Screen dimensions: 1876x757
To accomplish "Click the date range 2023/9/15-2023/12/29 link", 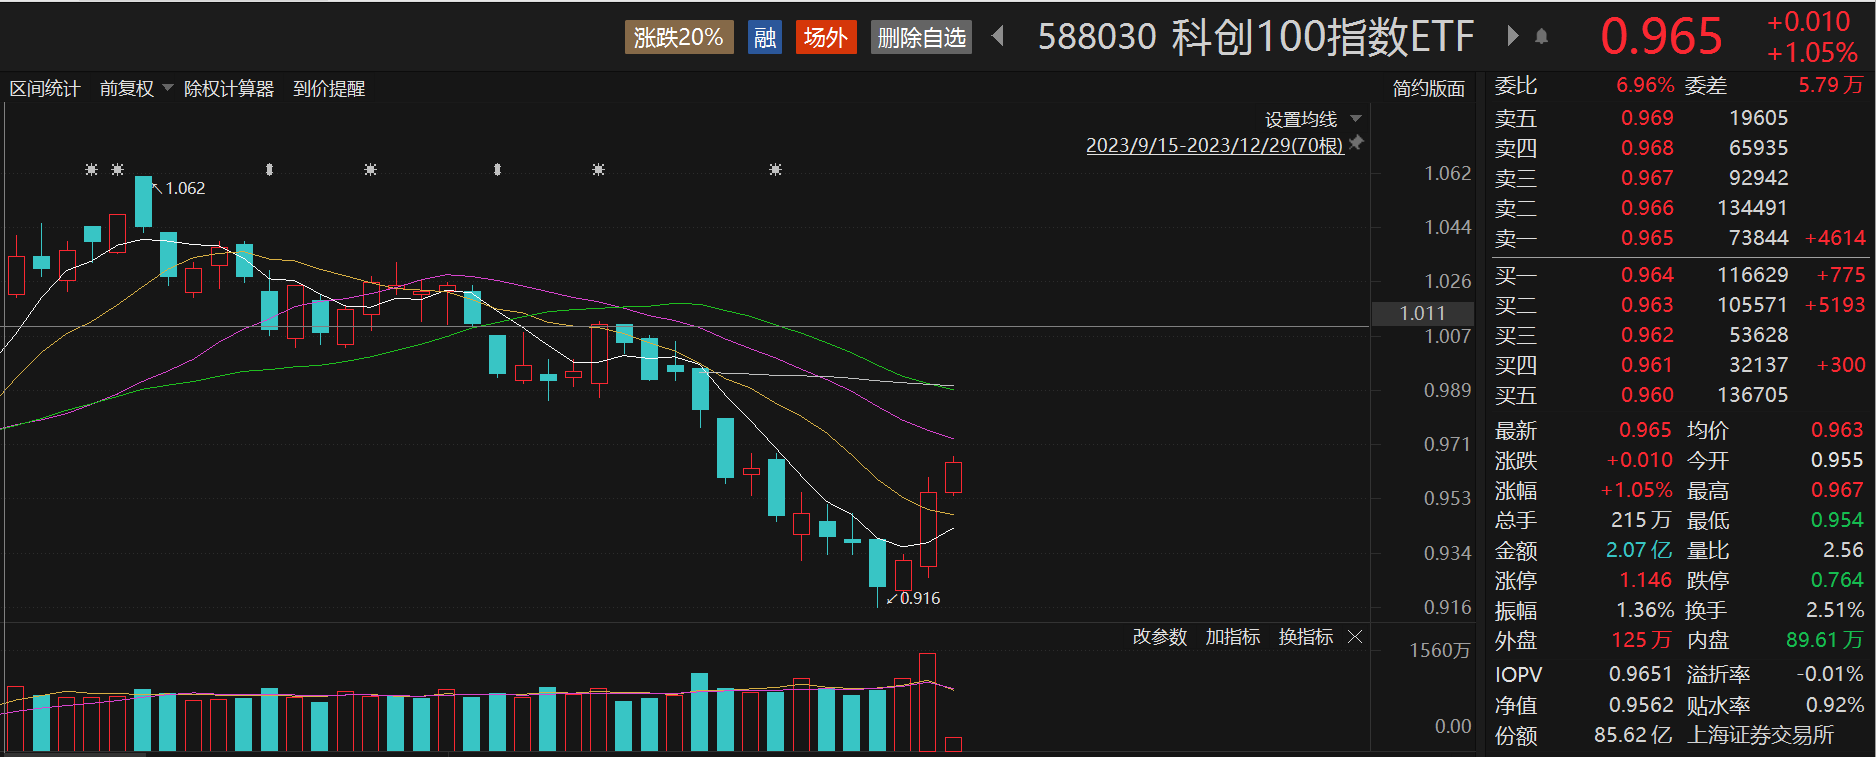I will tap(1214, 146).
